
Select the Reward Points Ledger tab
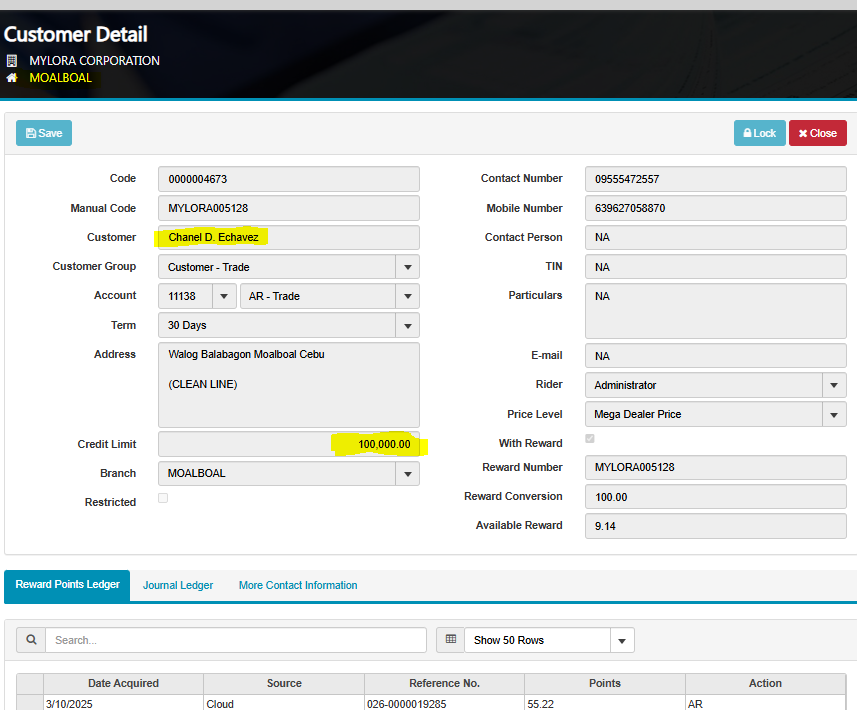(67, 585)
